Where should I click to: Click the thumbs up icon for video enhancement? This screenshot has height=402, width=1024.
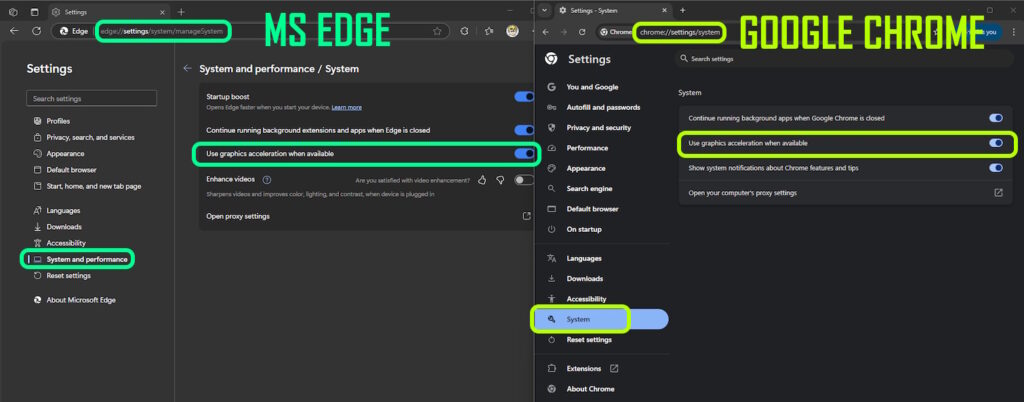click(482, 180)
